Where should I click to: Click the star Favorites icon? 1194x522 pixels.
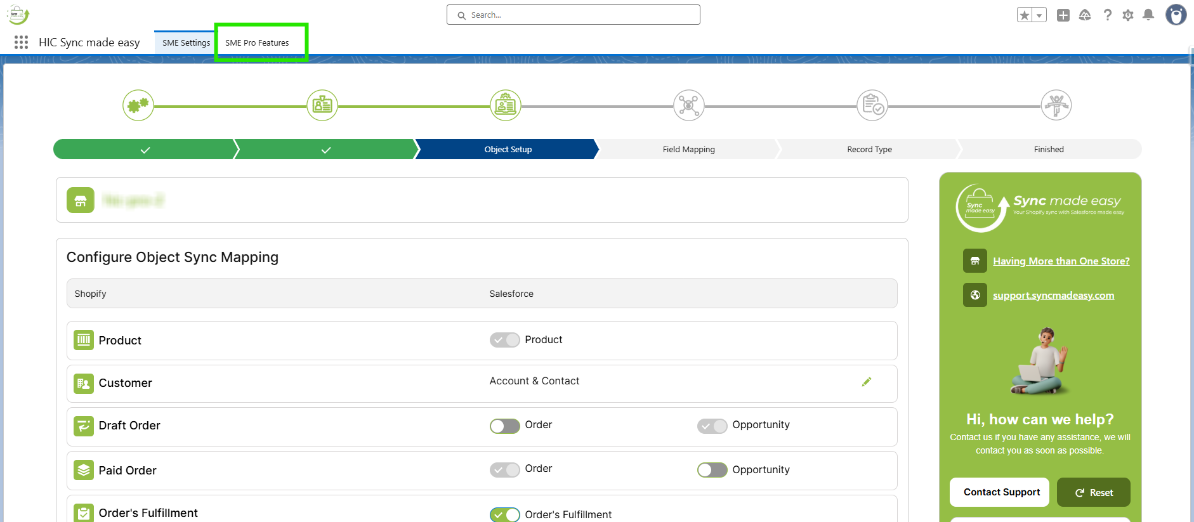[x=1026, y=14]
